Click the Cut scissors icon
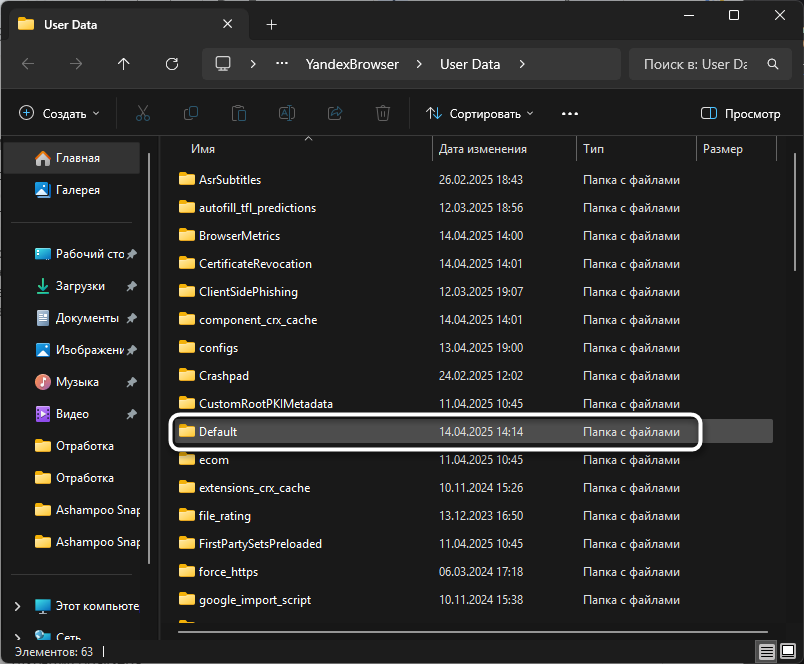Image resolution: width=804 pixels, height=664 pixels. point(143,114)
